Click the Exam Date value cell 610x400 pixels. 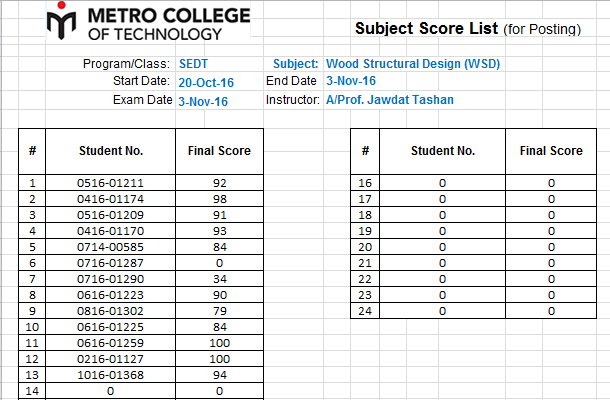203,102
